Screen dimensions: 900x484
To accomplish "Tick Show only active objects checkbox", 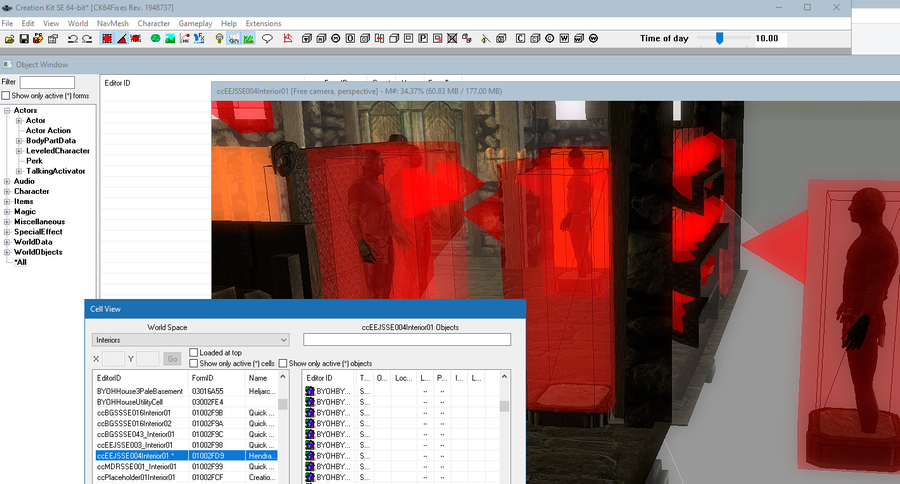I will 282,363.
